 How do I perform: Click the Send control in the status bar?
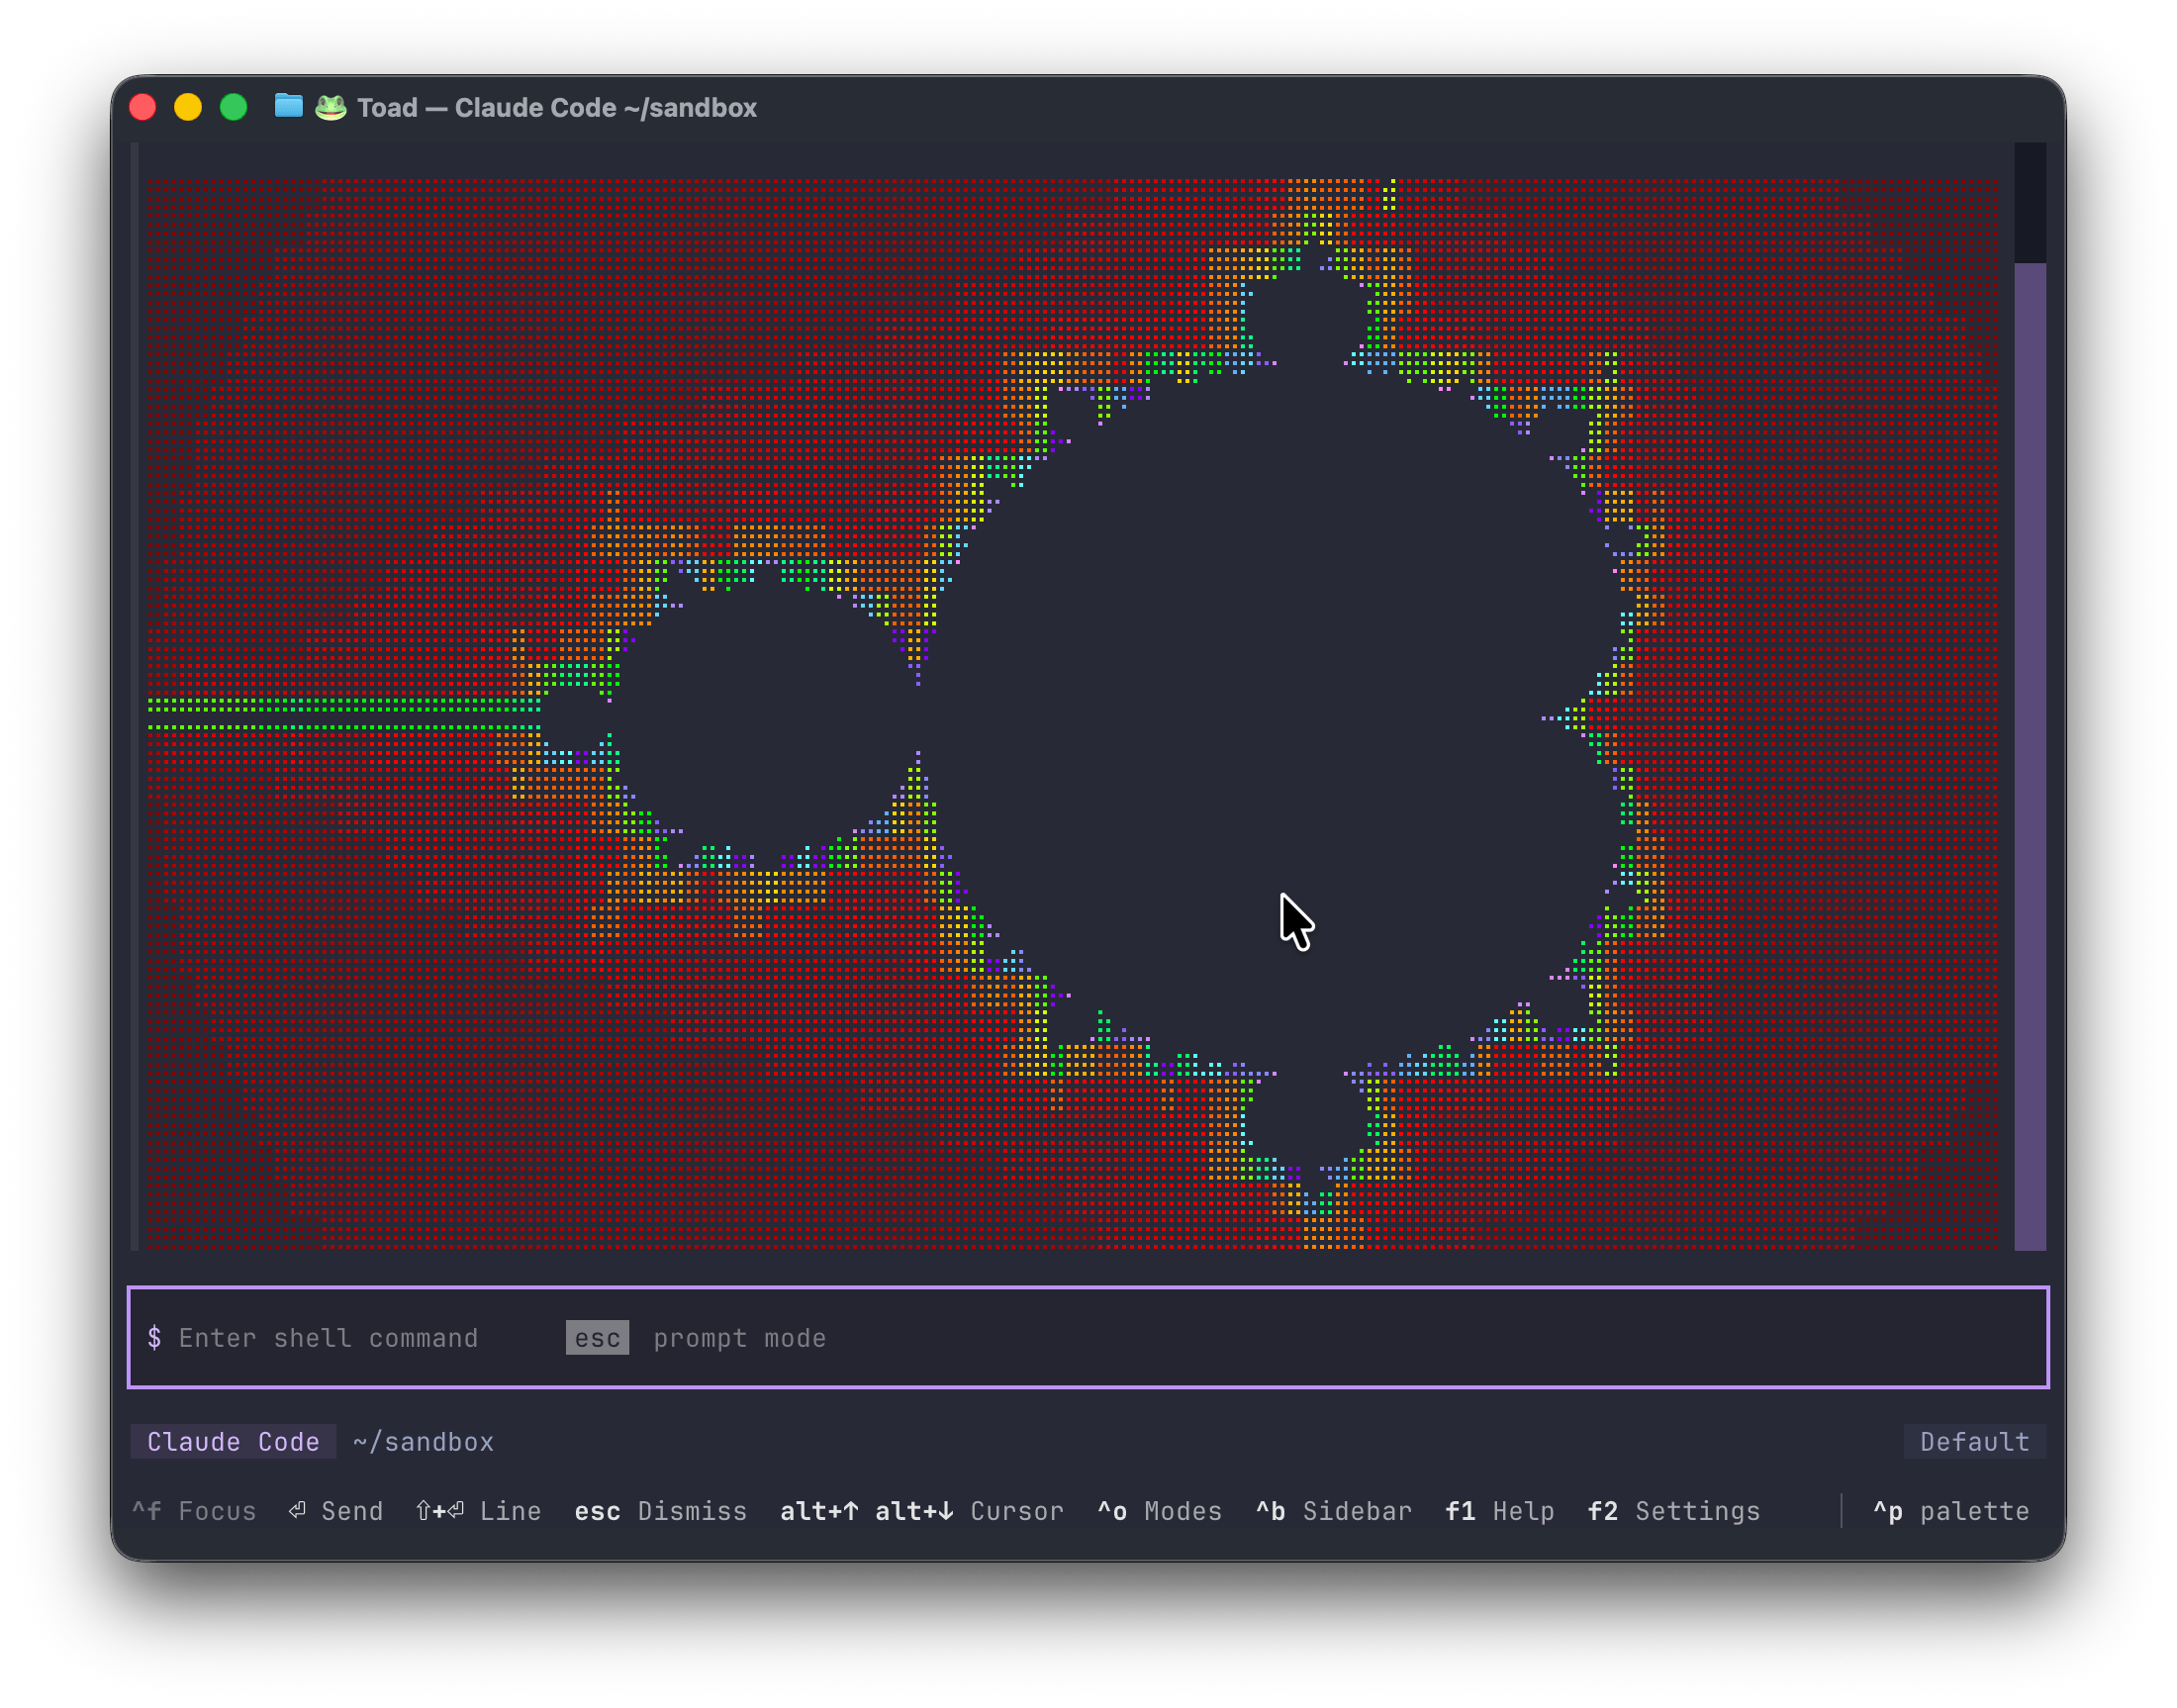coord(336,1512)
